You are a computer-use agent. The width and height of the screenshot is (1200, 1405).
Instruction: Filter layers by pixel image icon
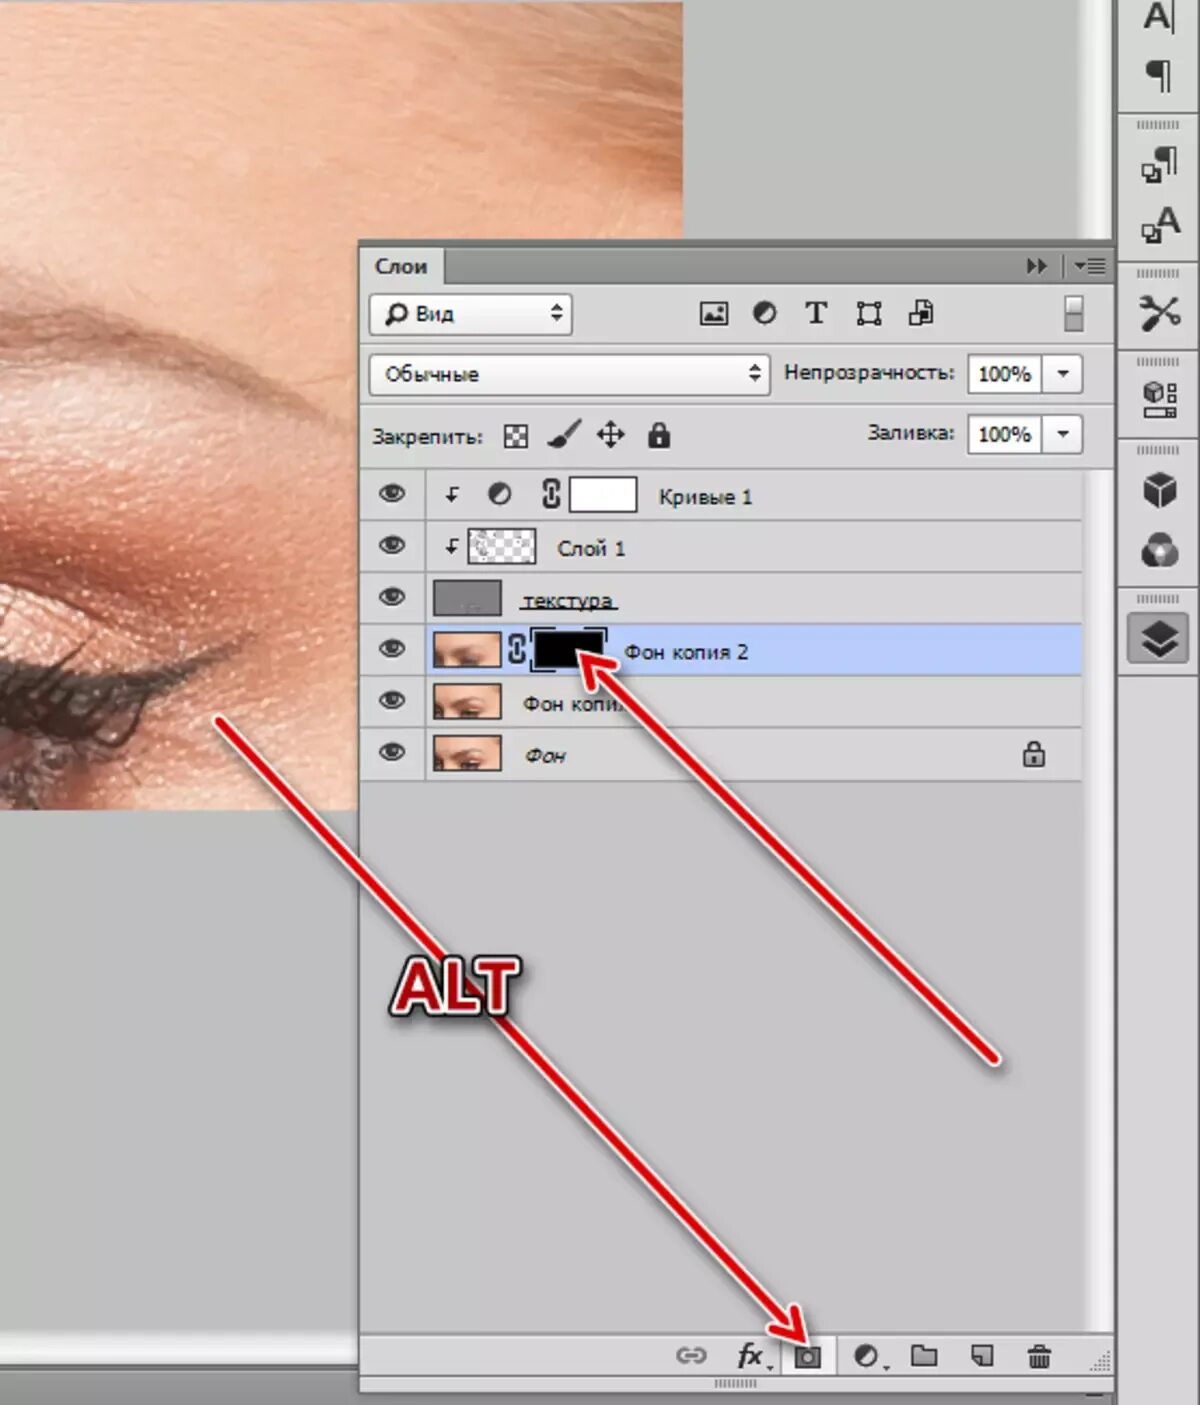click(713, 314)
